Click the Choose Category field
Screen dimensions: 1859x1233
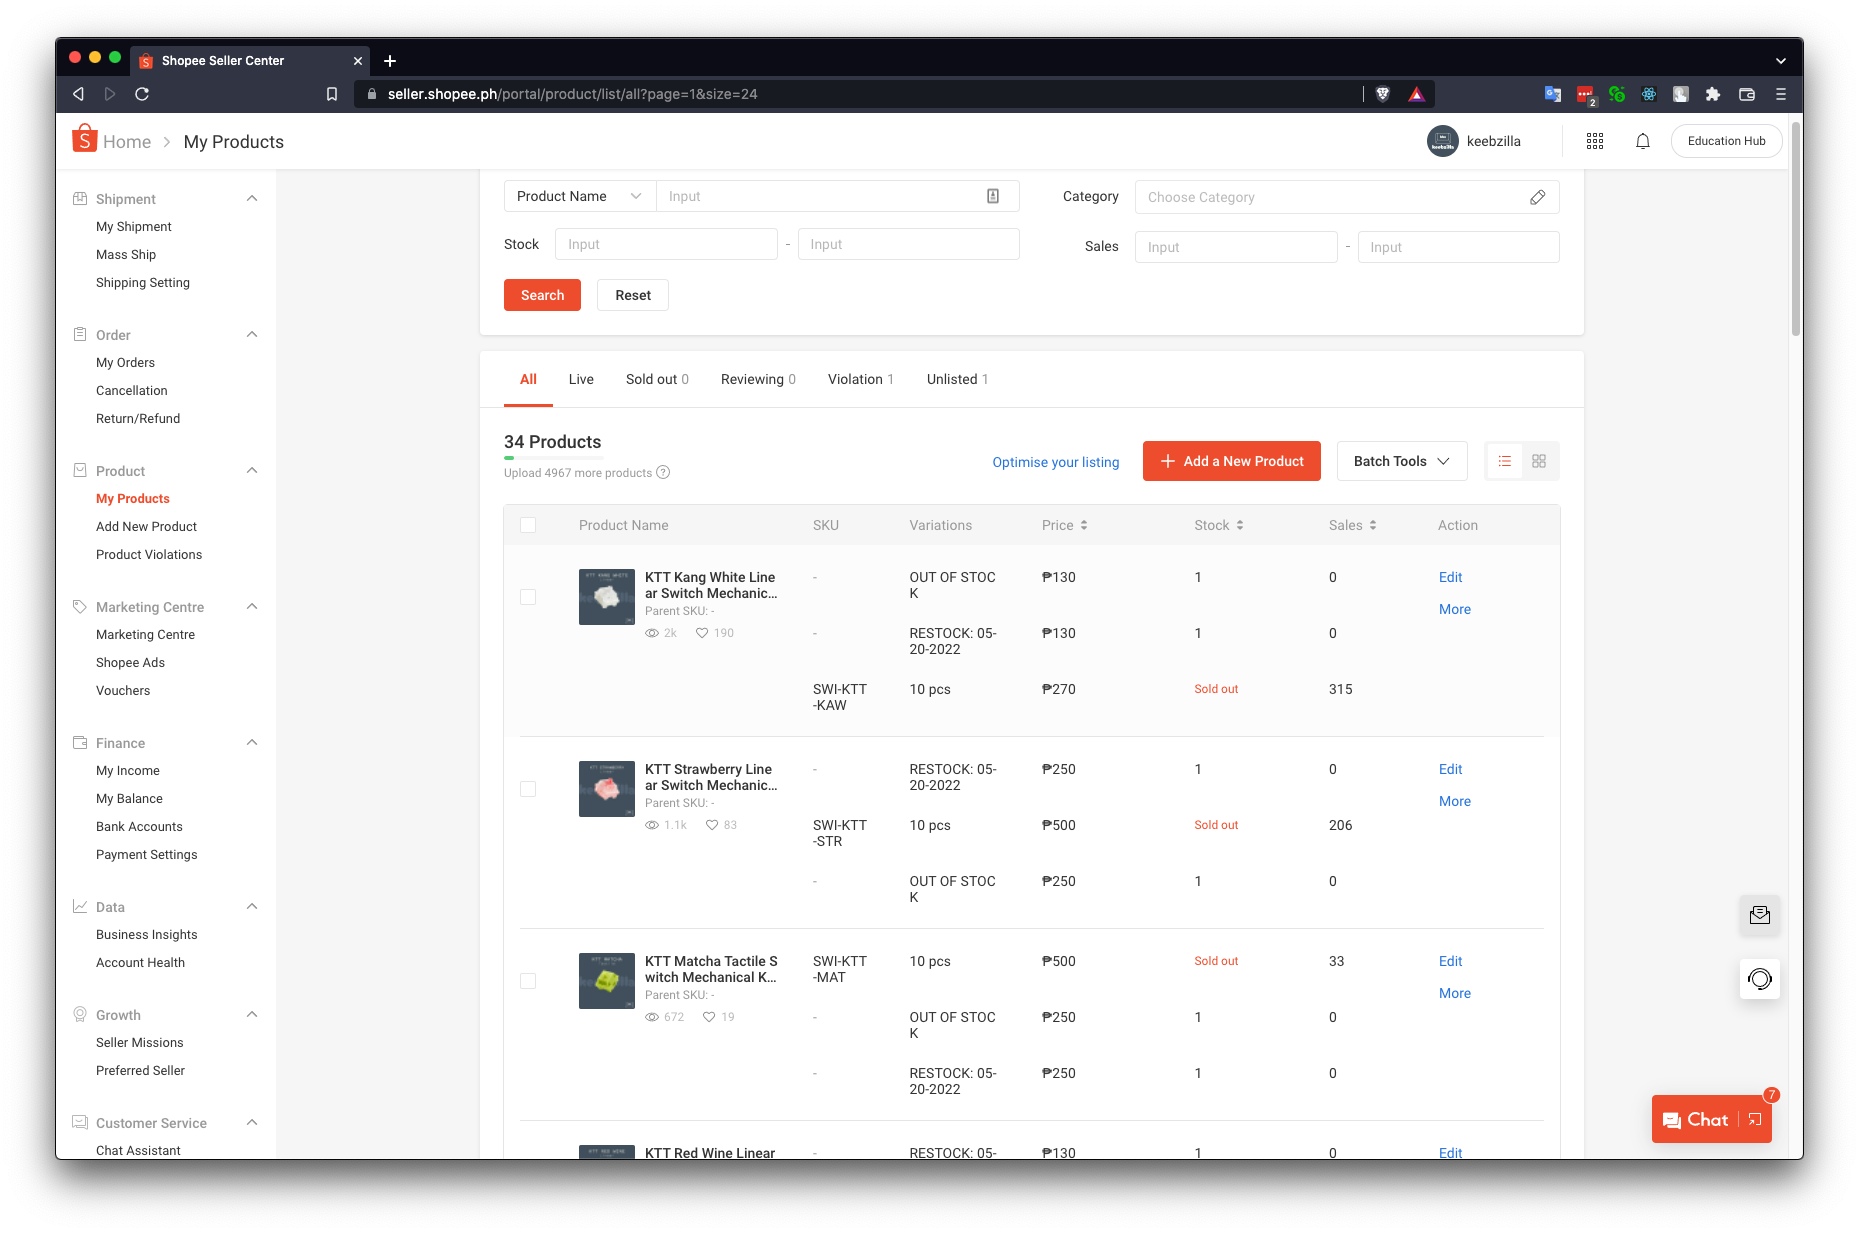tap(1347, 197)
